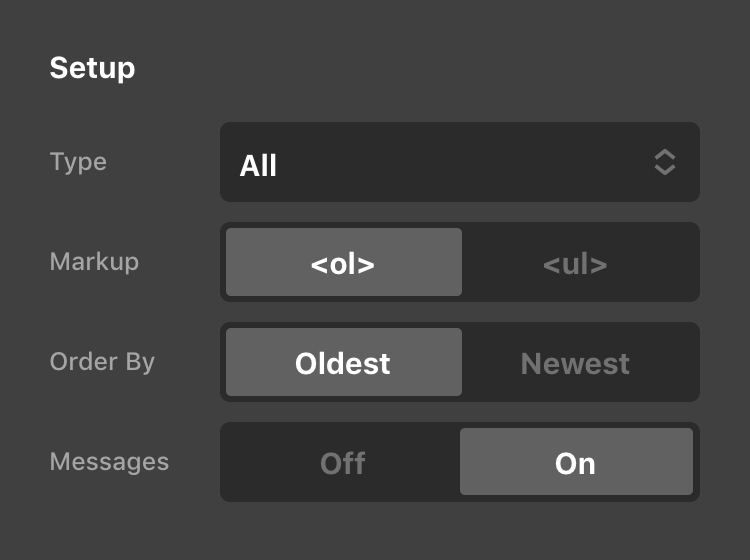Screen dimensions: 750x560
Task: Use ordered list tag for markup
Action: [x=343, y=263]
